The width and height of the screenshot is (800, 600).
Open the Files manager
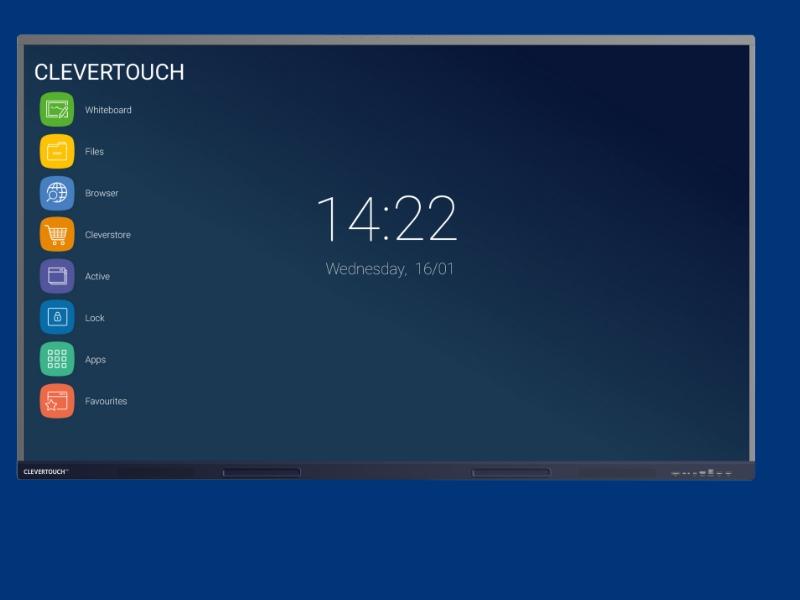tap(55, 151)
